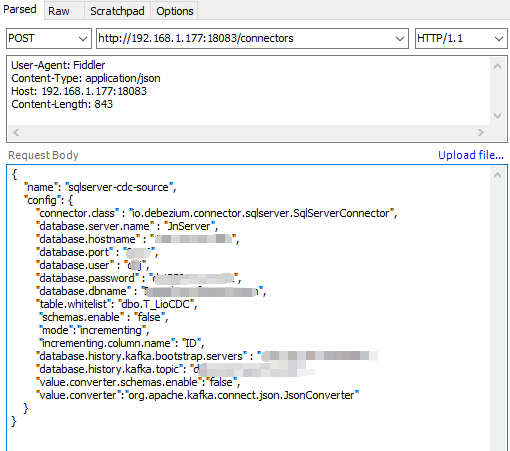Click the database.hostname line
510x451 pixels.
pyautogui.click(x=138, y=239)
